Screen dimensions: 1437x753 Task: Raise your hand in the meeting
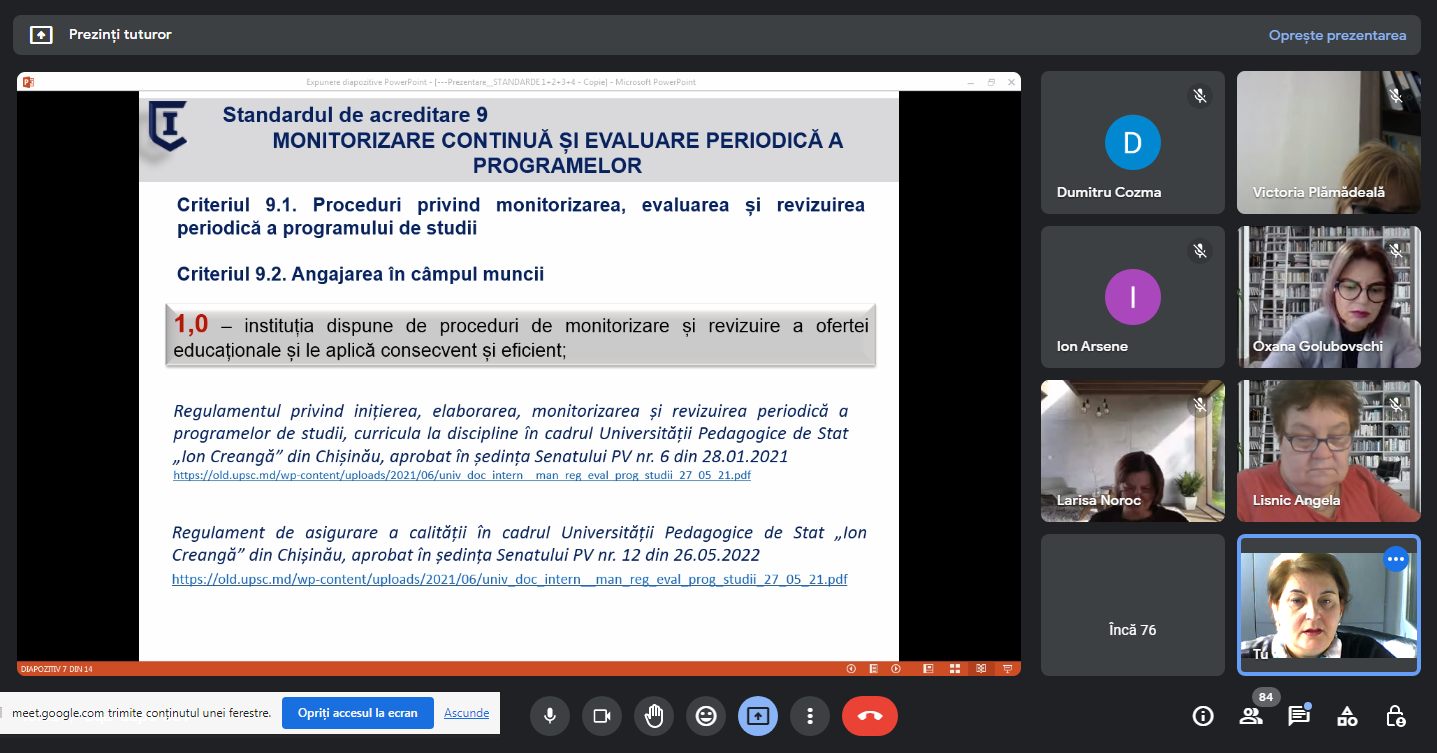point(654,716)
